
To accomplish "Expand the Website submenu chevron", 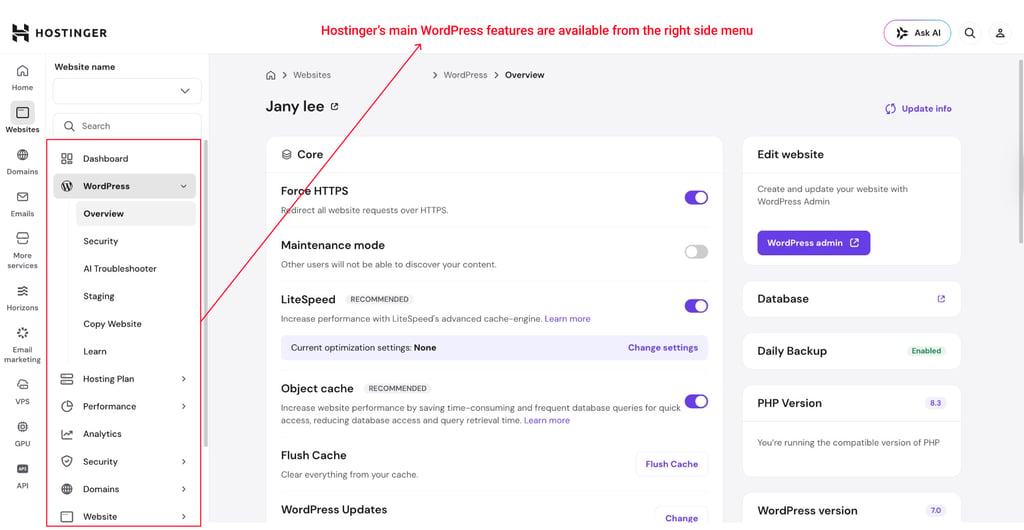I will (x=184, y=516).
